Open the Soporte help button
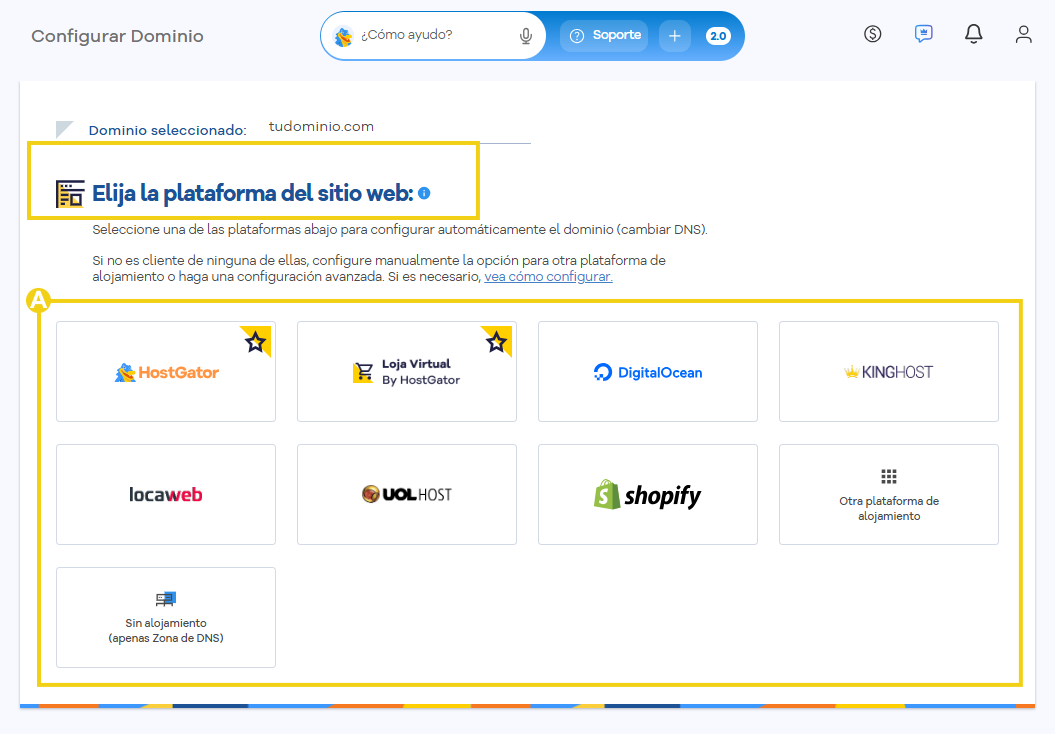Screen dimensions: 1055x734 (x=604, y=36)
